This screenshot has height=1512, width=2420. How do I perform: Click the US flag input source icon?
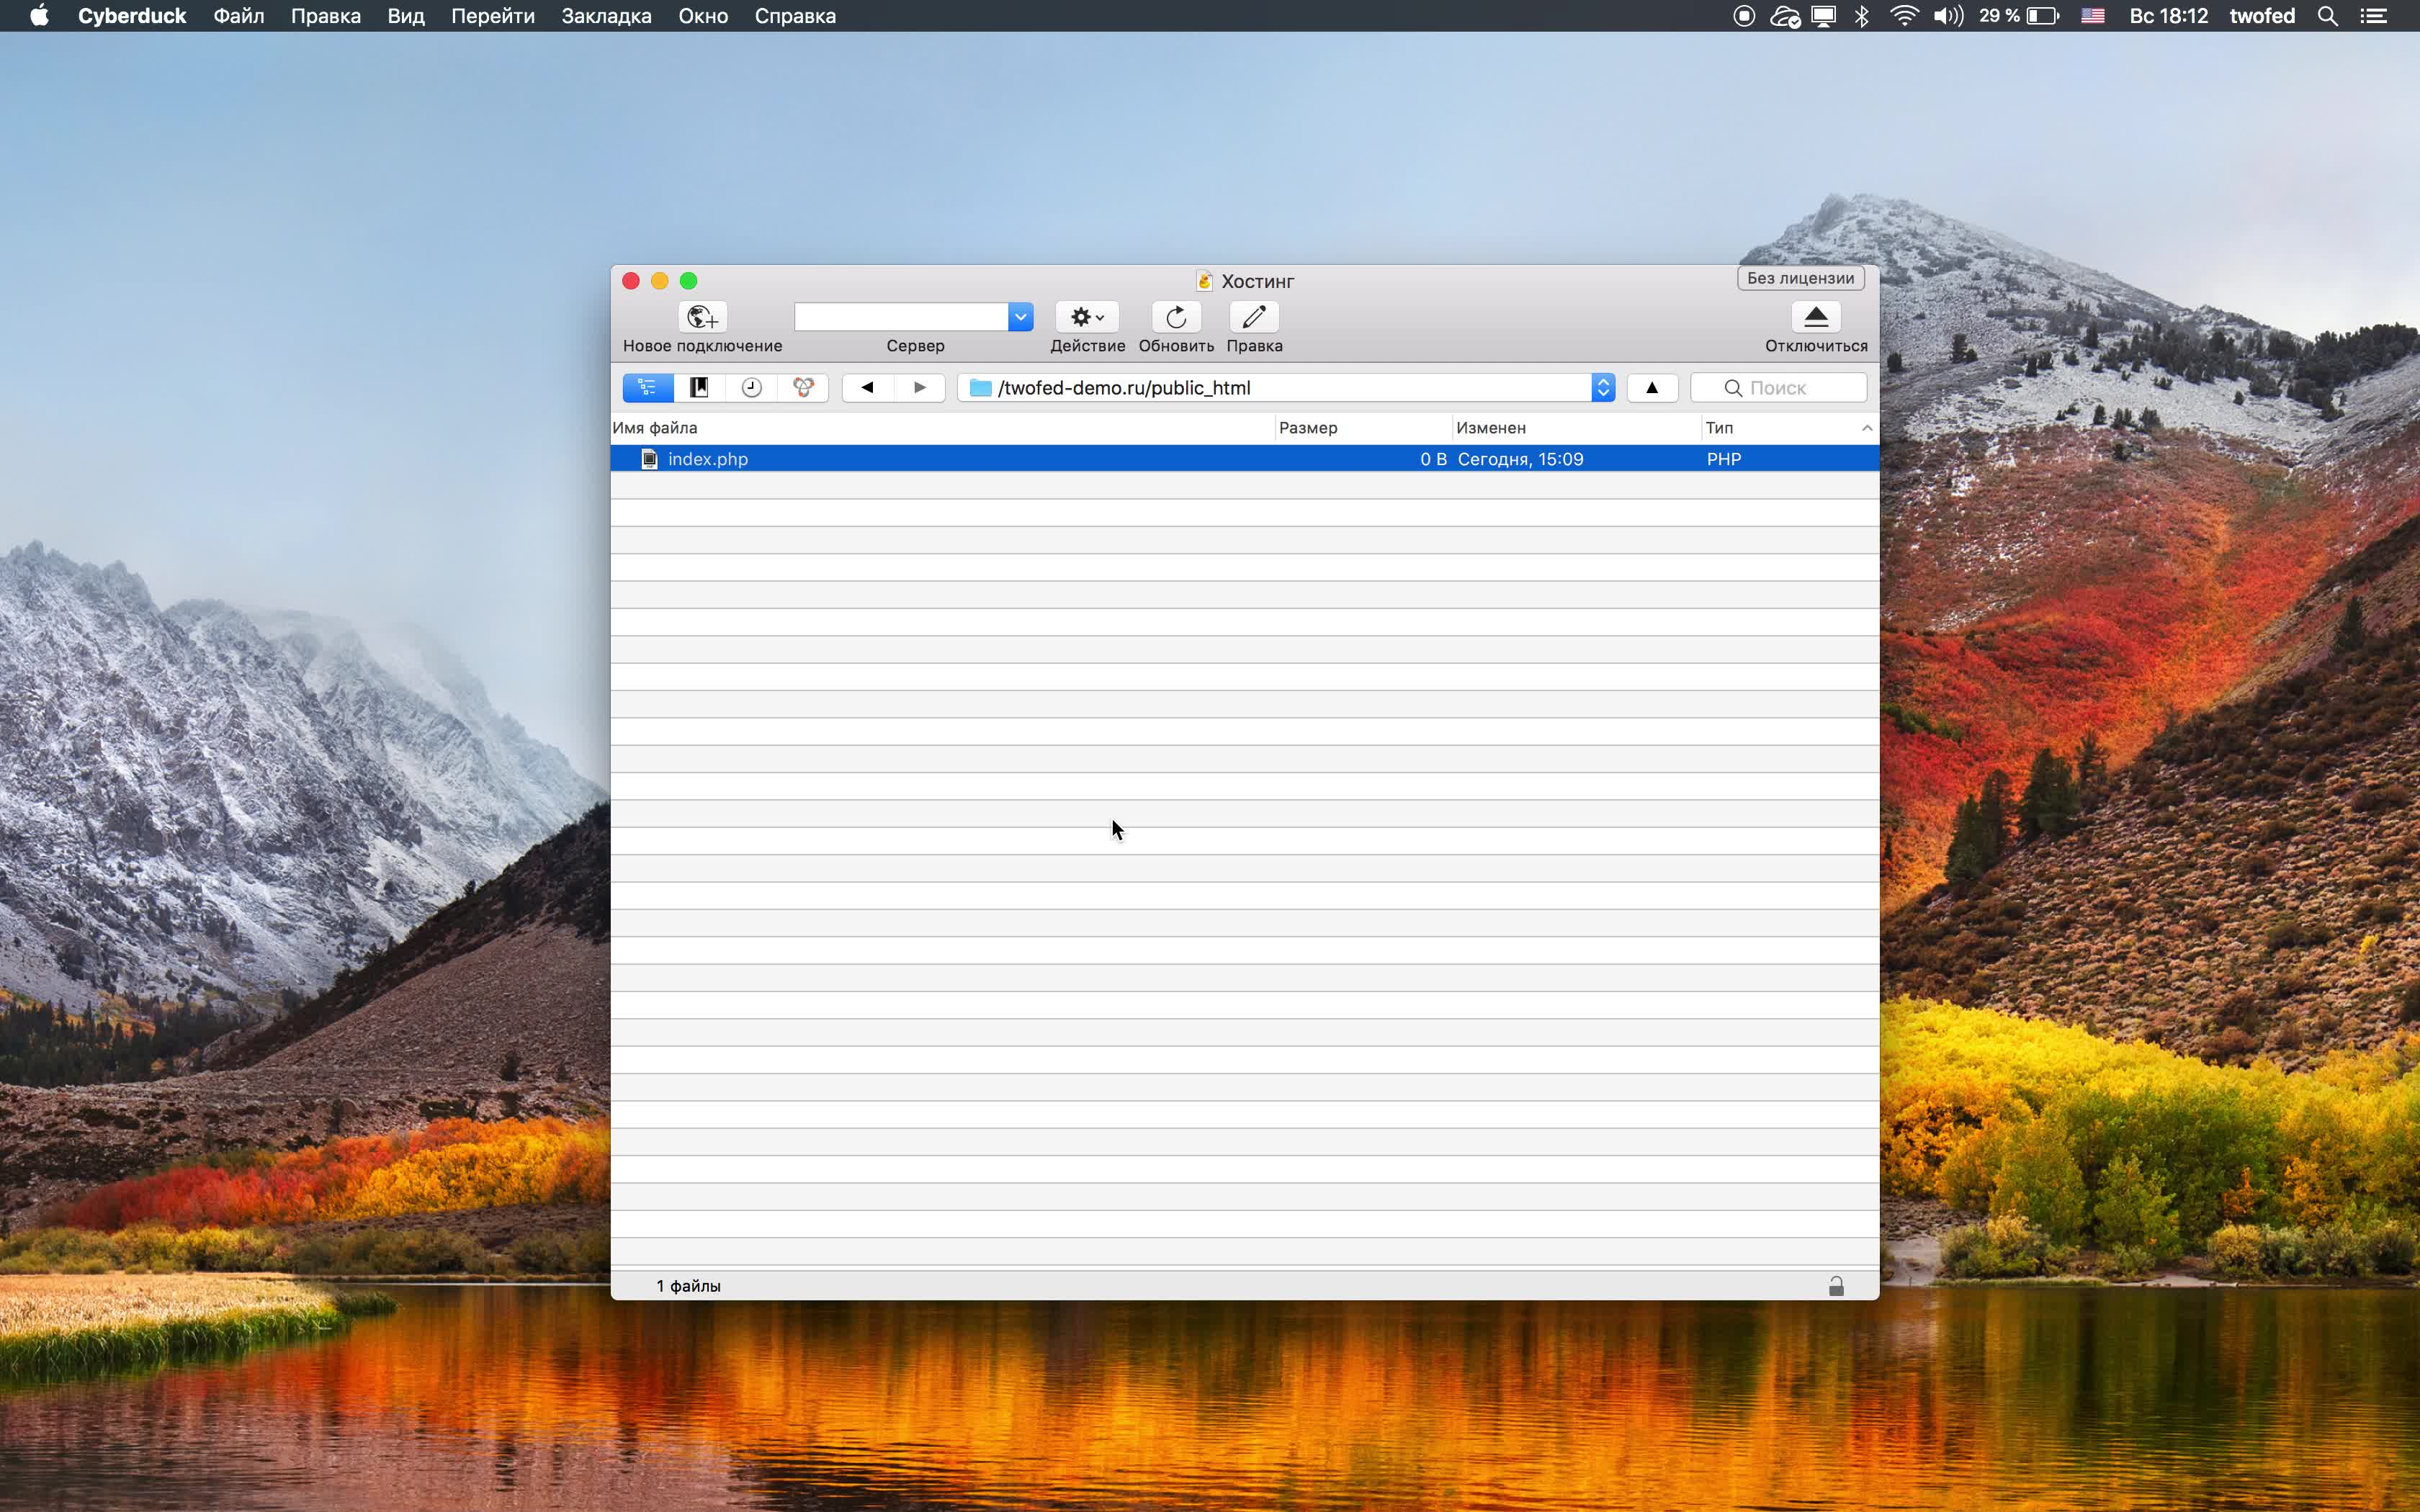tap(2093, 16)
